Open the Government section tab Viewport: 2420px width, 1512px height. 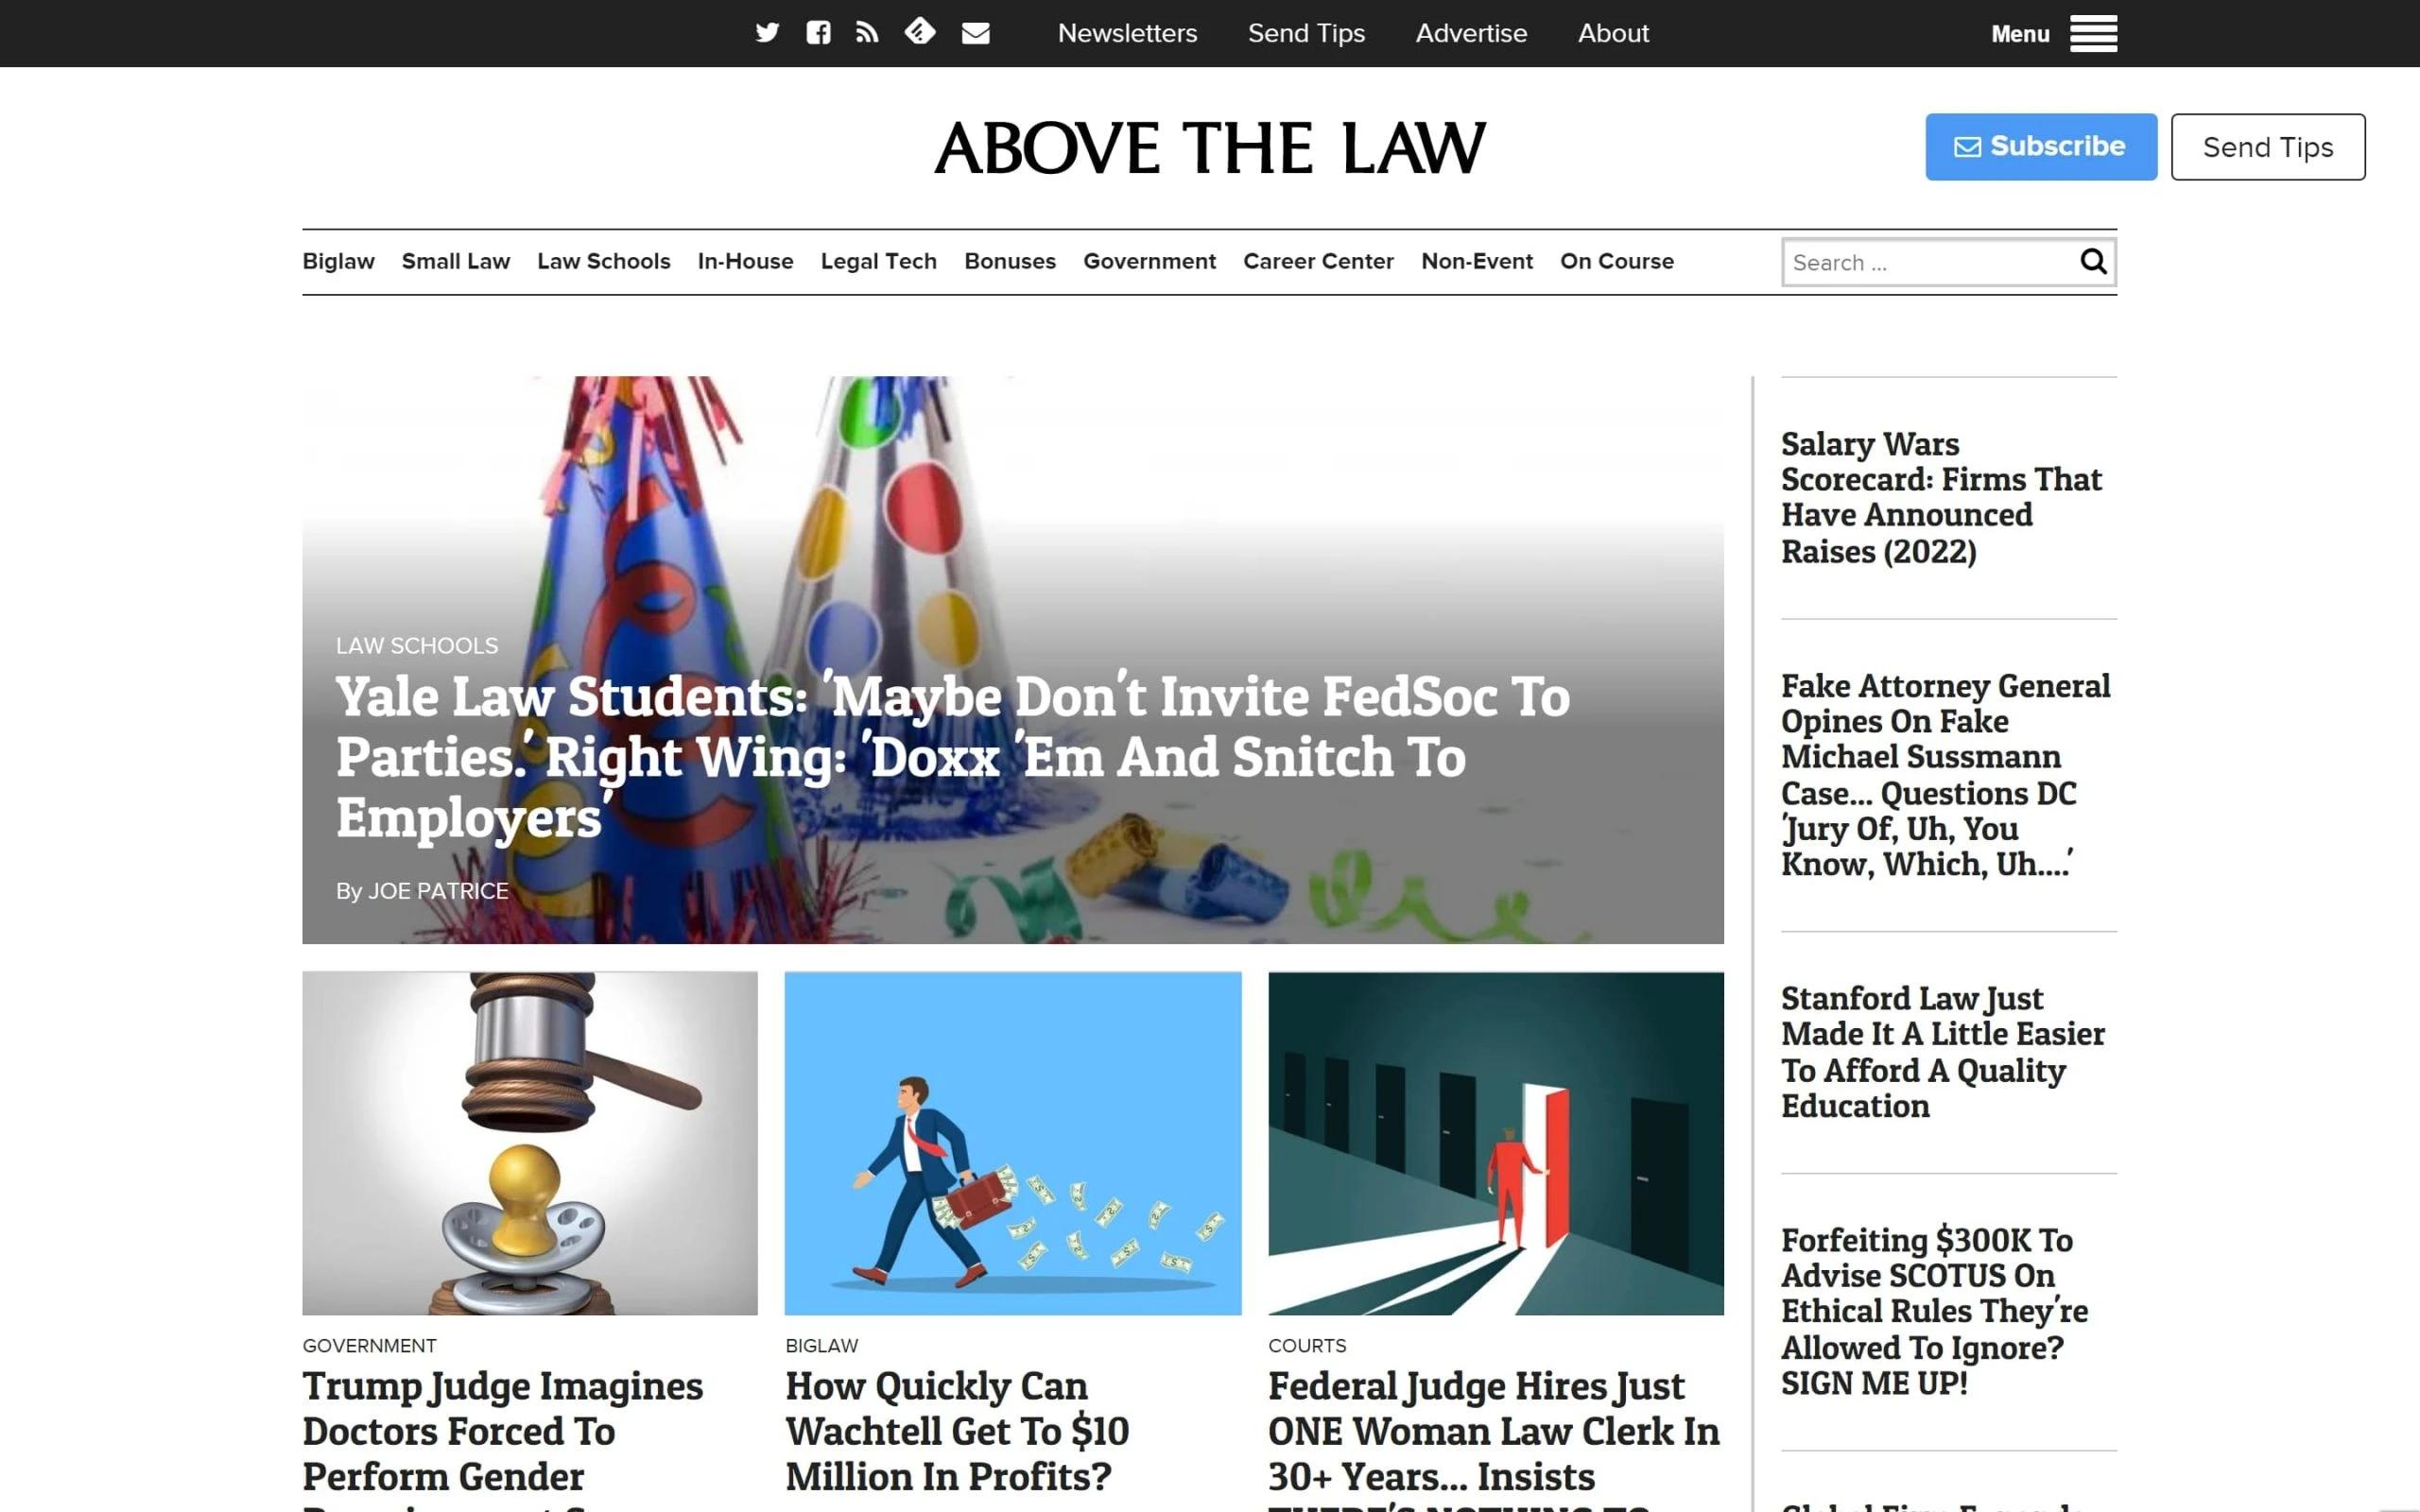point(1149,261)
